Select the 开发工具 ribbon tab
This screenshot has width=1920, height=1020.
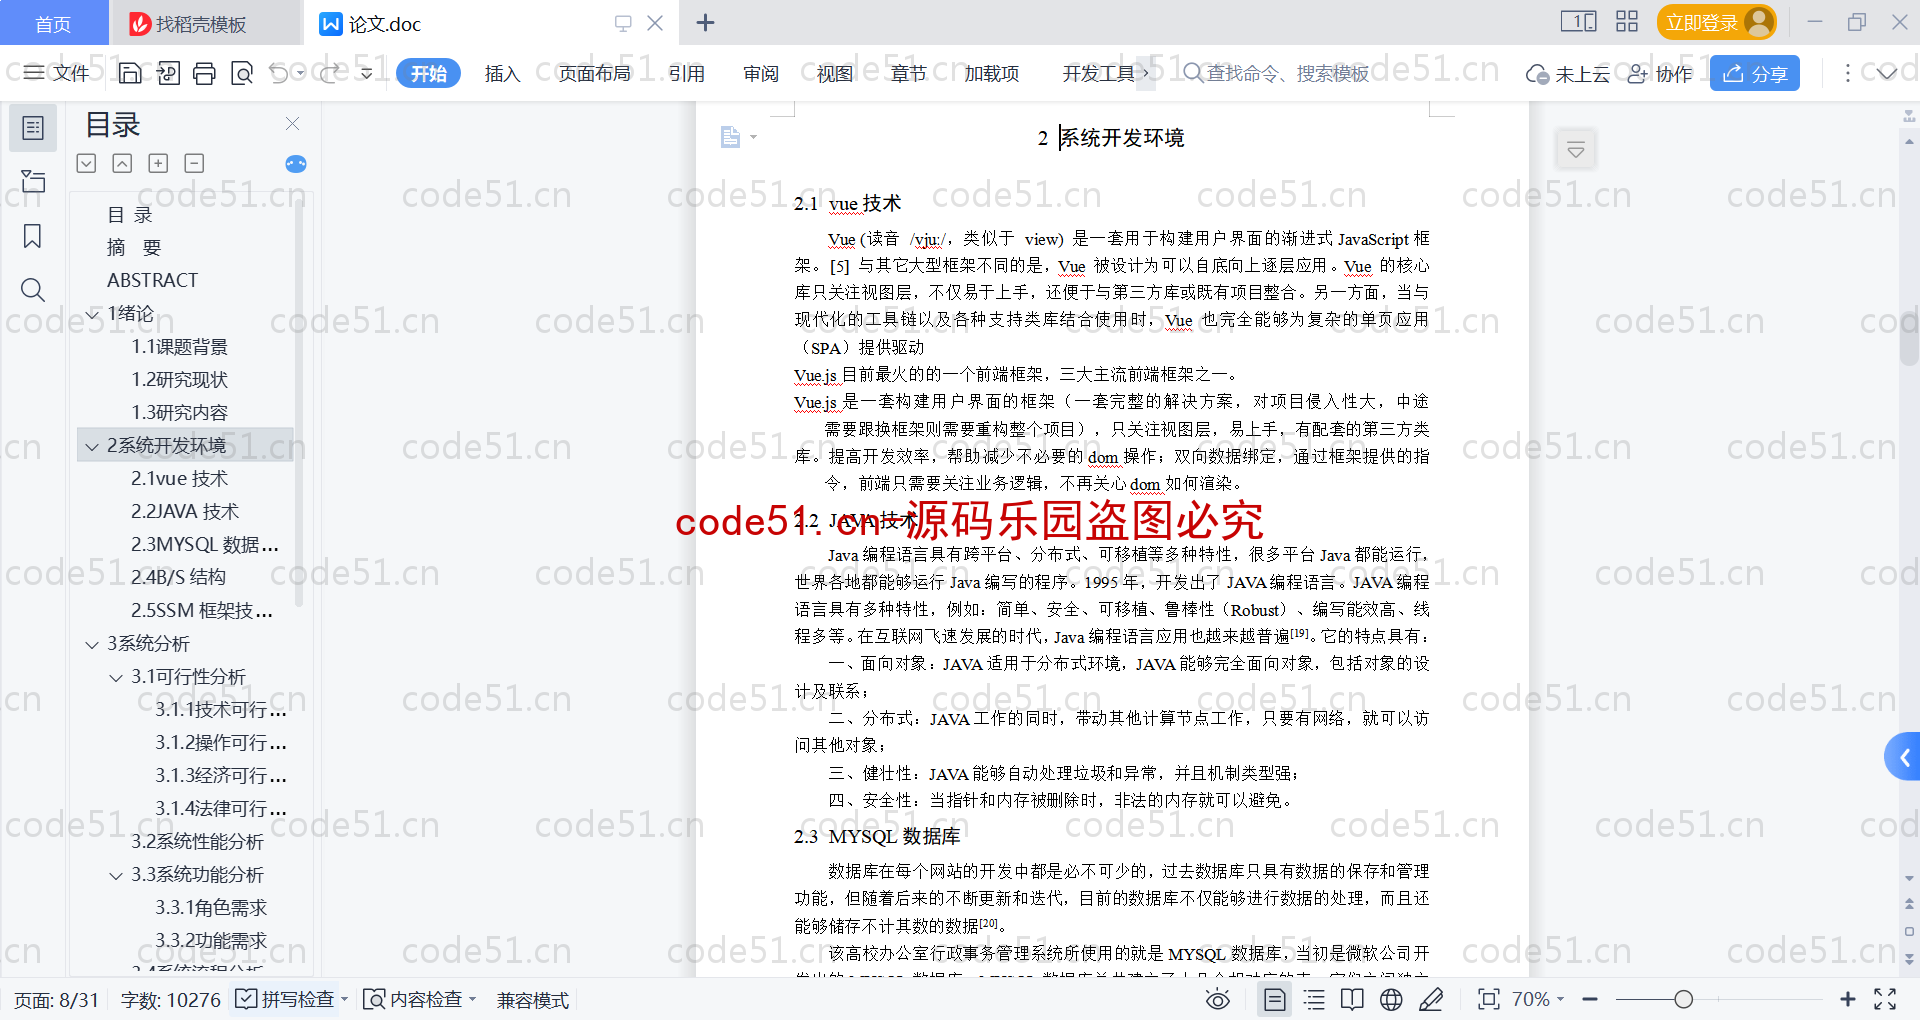point(1098,73)
